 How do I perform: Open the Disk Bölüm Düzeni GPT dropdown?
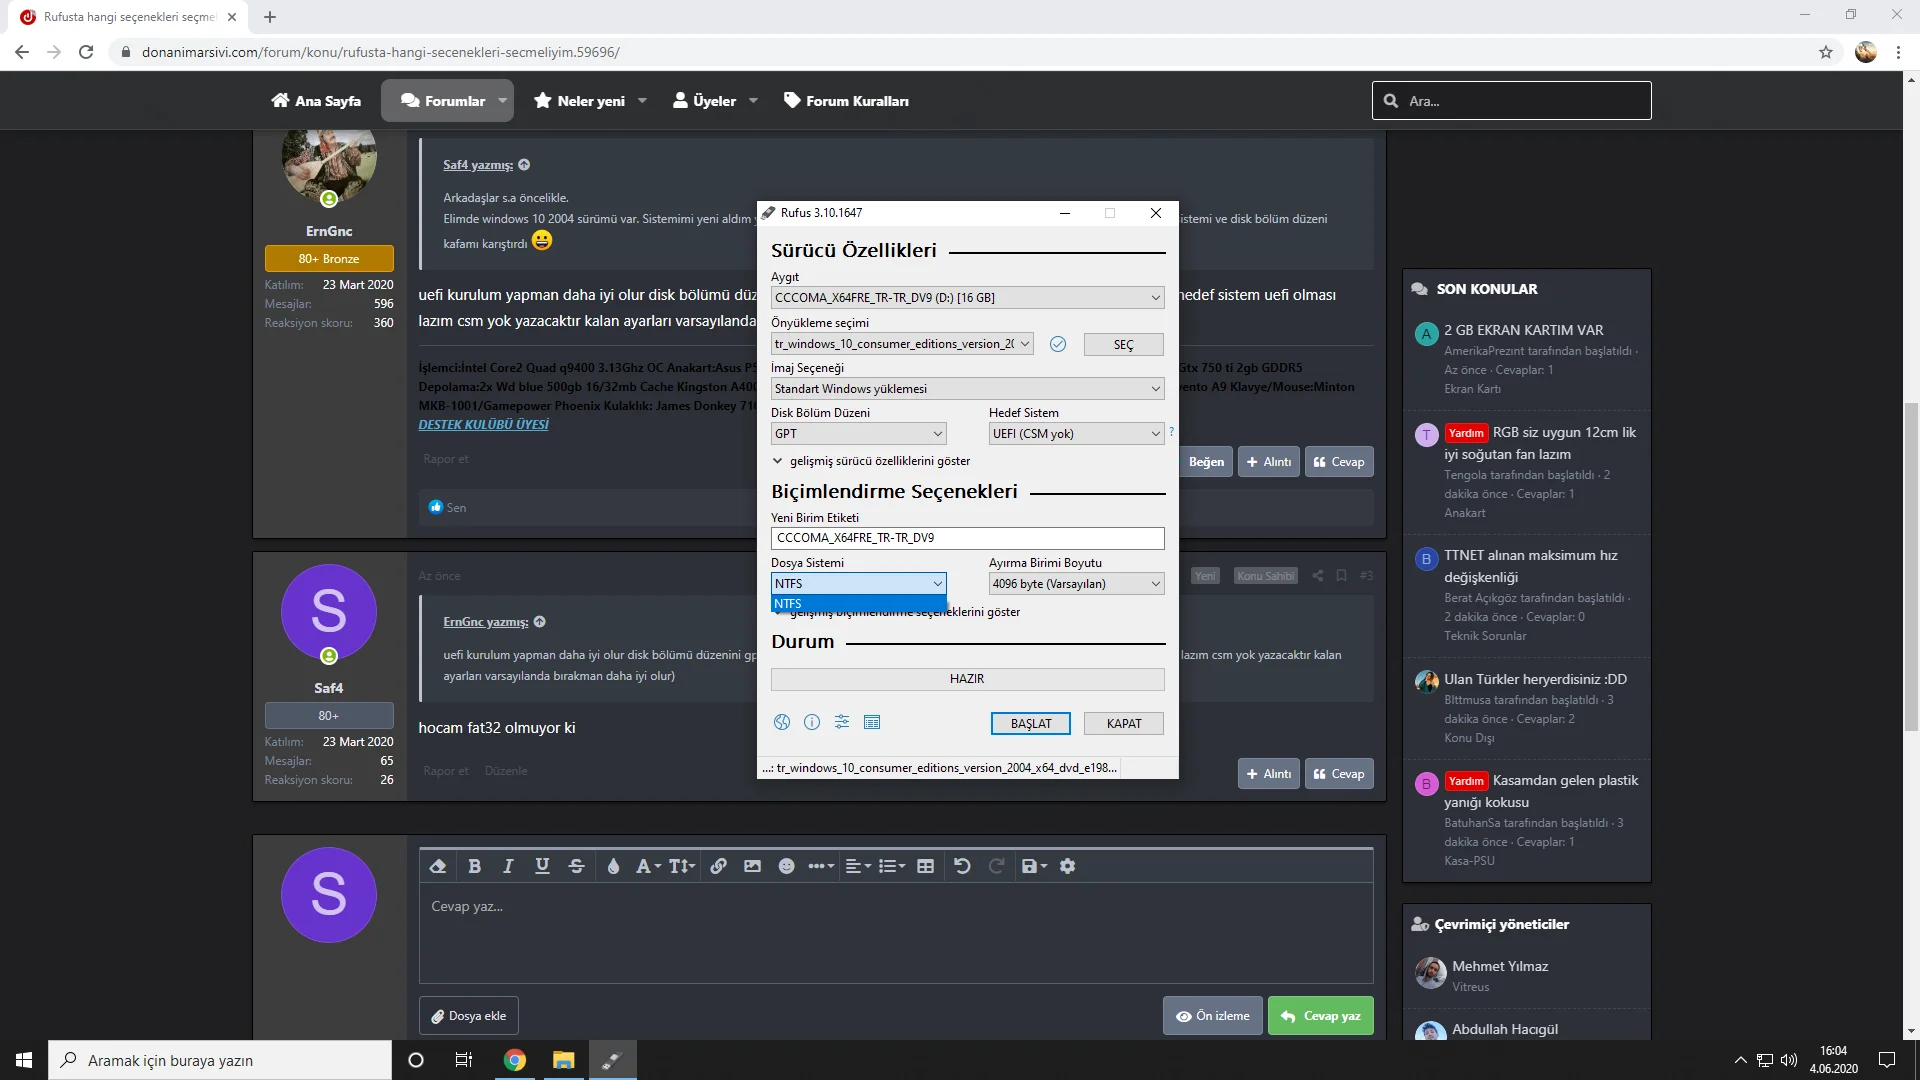coord(858,433)
